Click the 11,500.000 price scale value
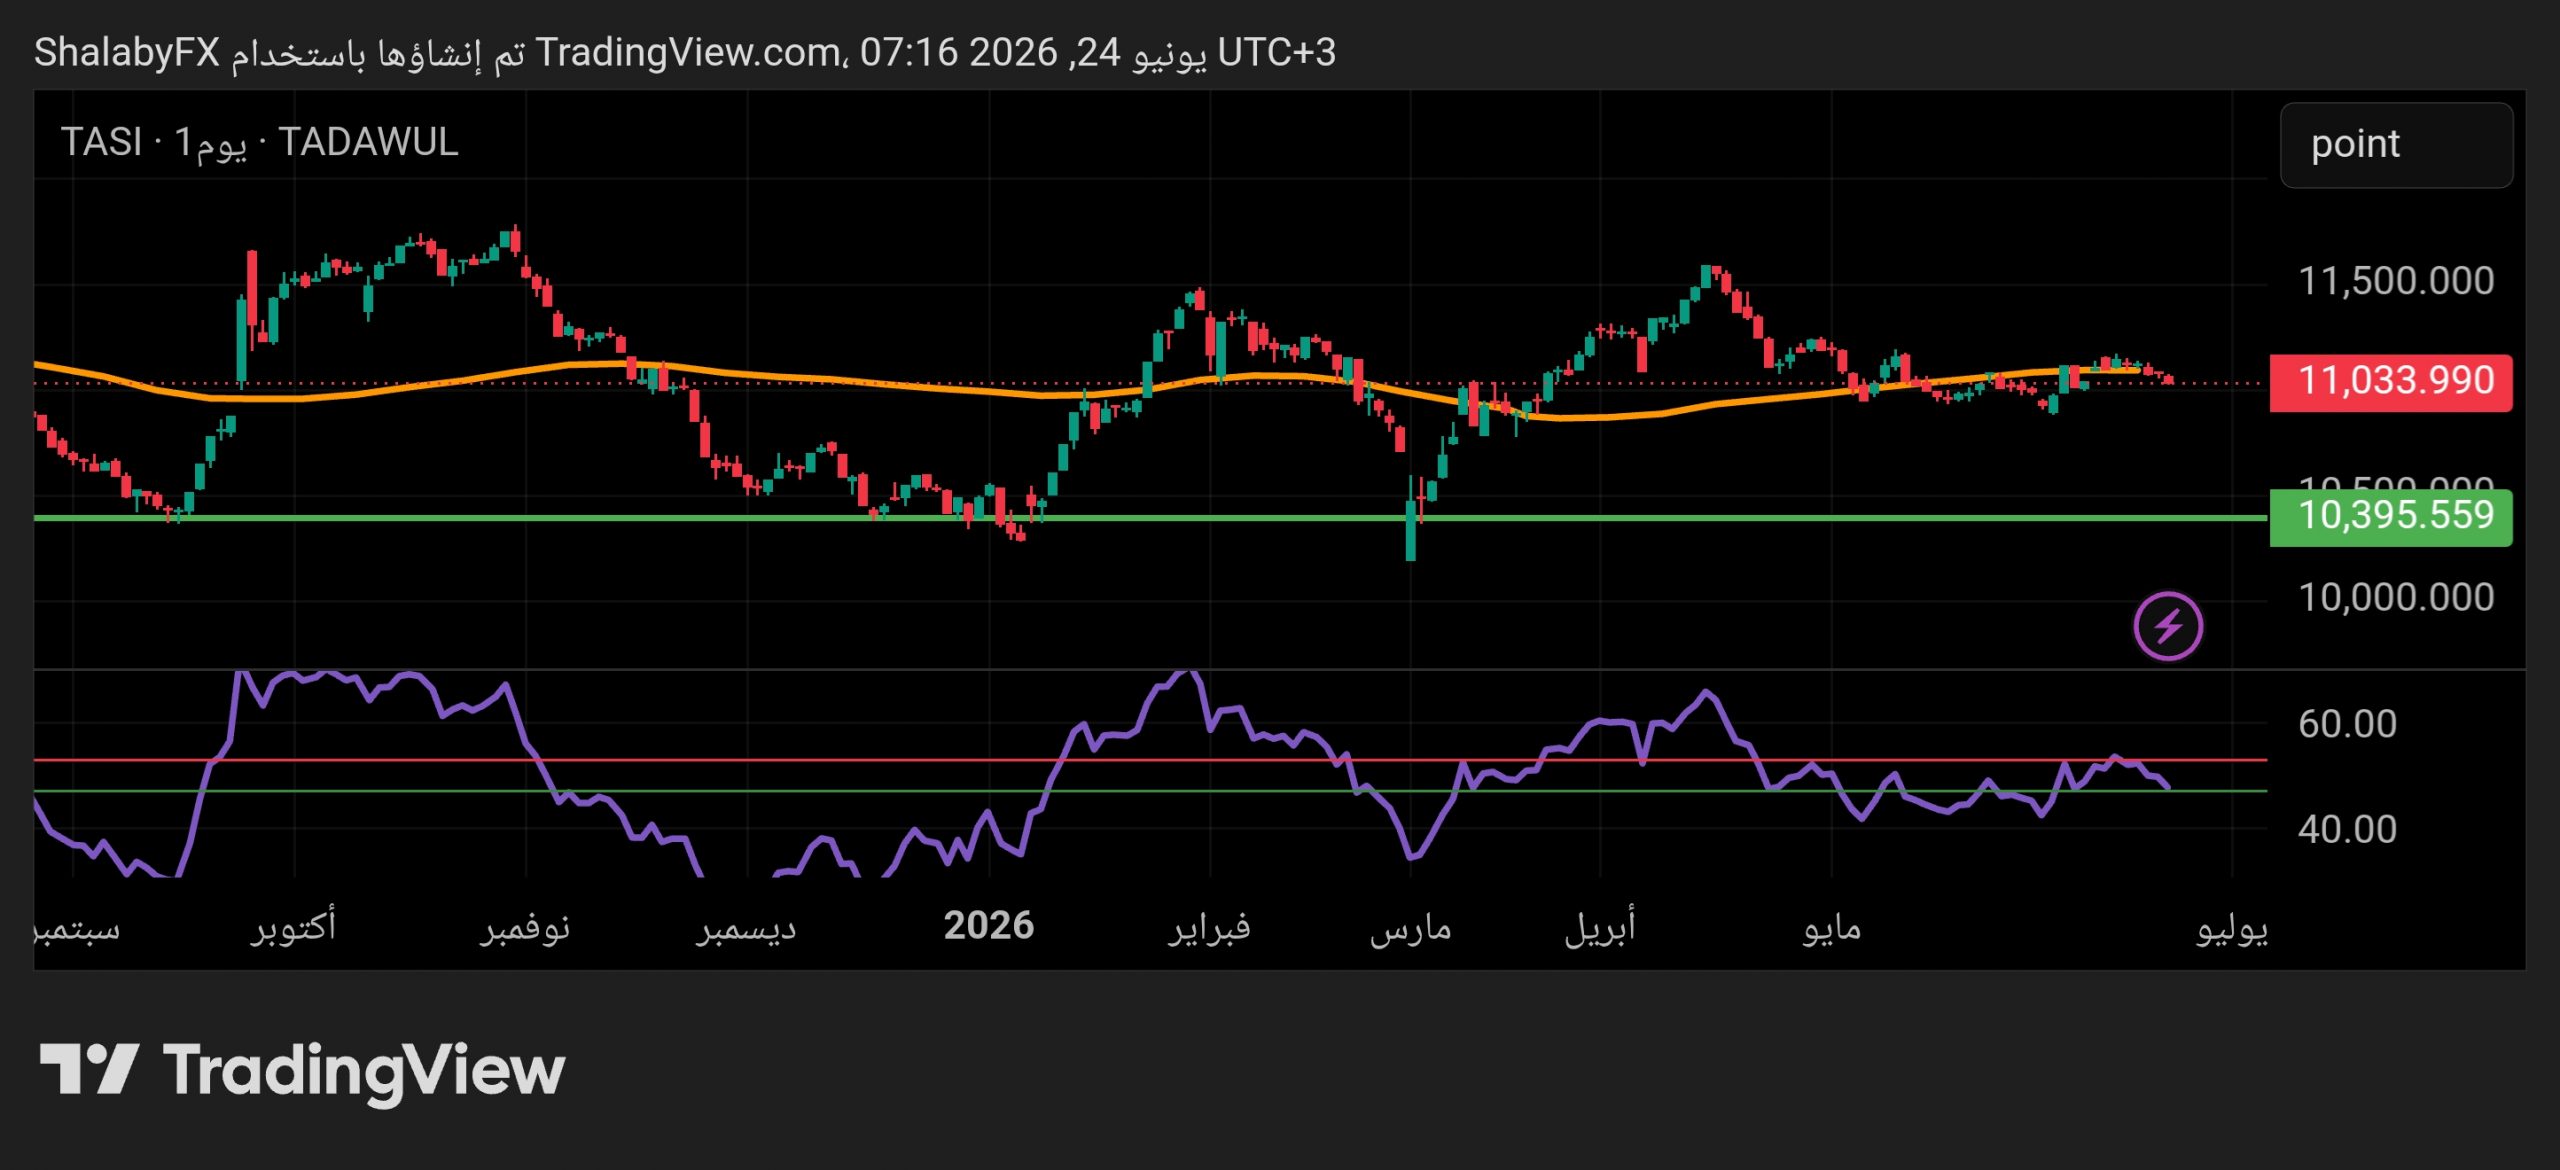 tap(2396, 282)
